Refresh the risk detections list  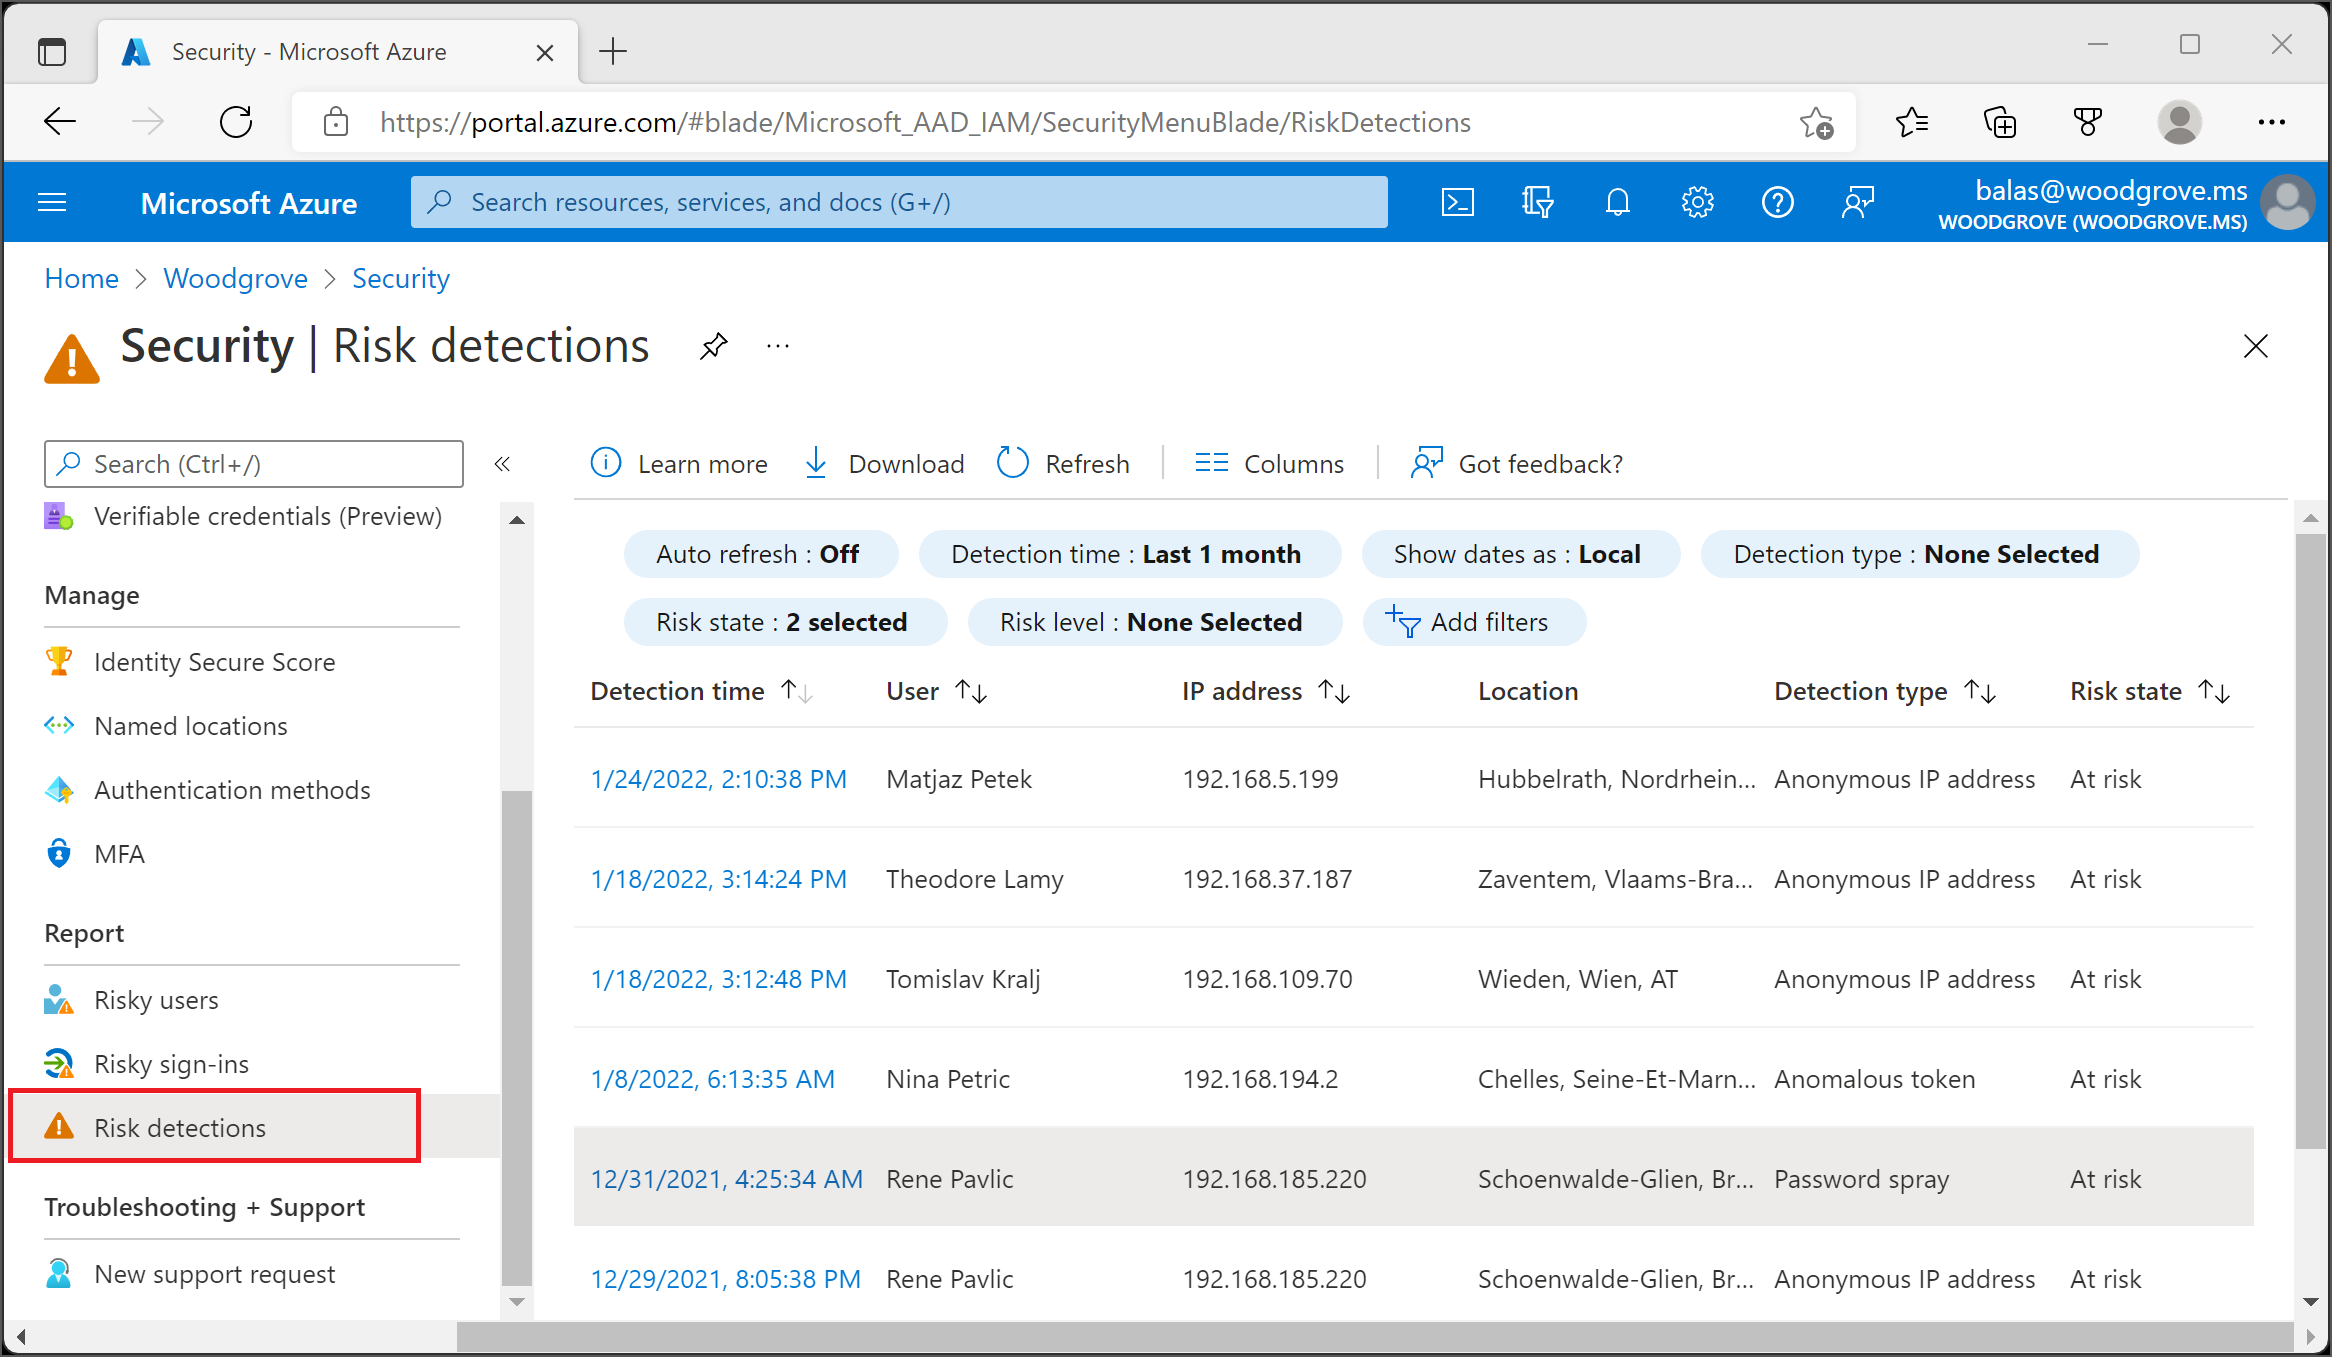click(1063, 463)
